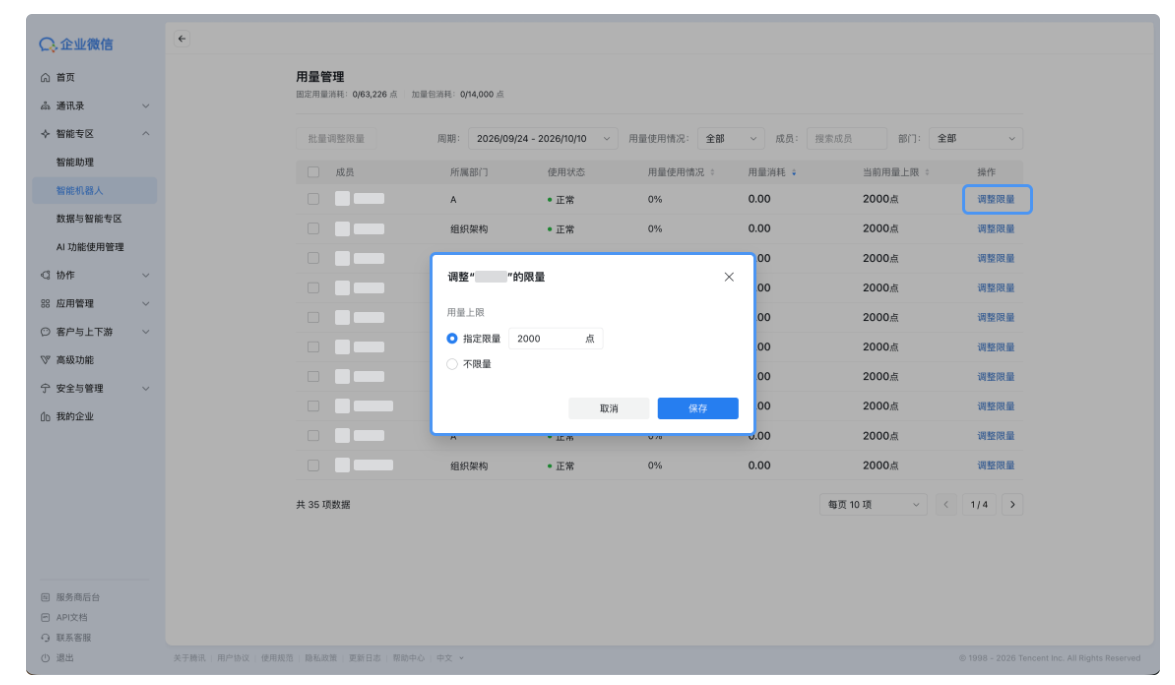1175x685 pixels.
Task: Open 高级功能 from the sidebar
Action: click(75, 360)
